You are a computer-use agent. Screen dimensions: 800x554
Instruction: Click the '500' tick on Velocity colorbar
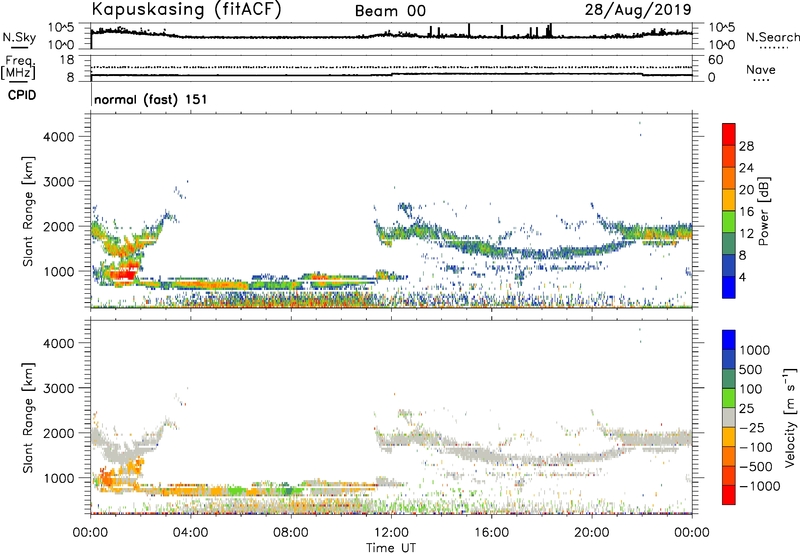coord(750,370)
